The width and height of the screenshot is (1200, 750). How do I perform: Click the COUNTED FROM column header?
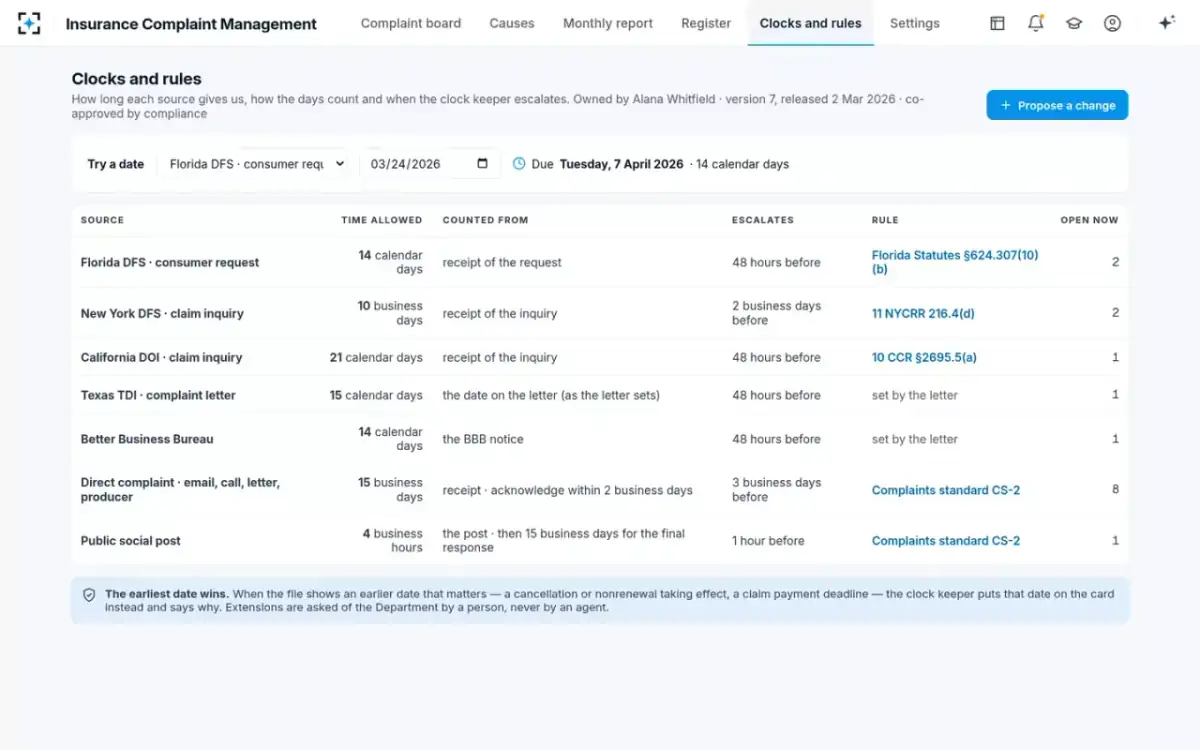pos(485,220)
